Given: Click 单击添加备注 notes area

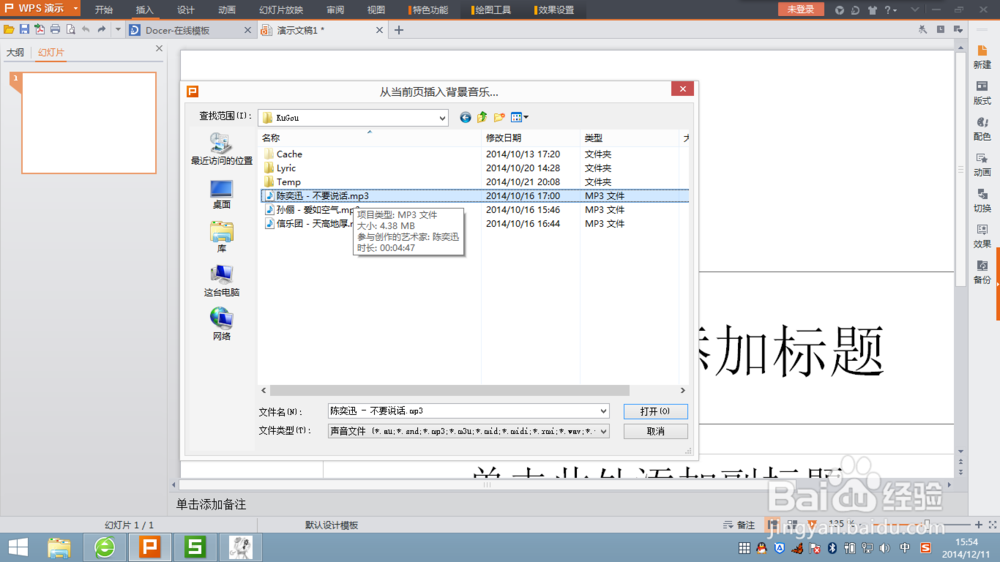Looking at the screenshot, I should pos(210,505).
